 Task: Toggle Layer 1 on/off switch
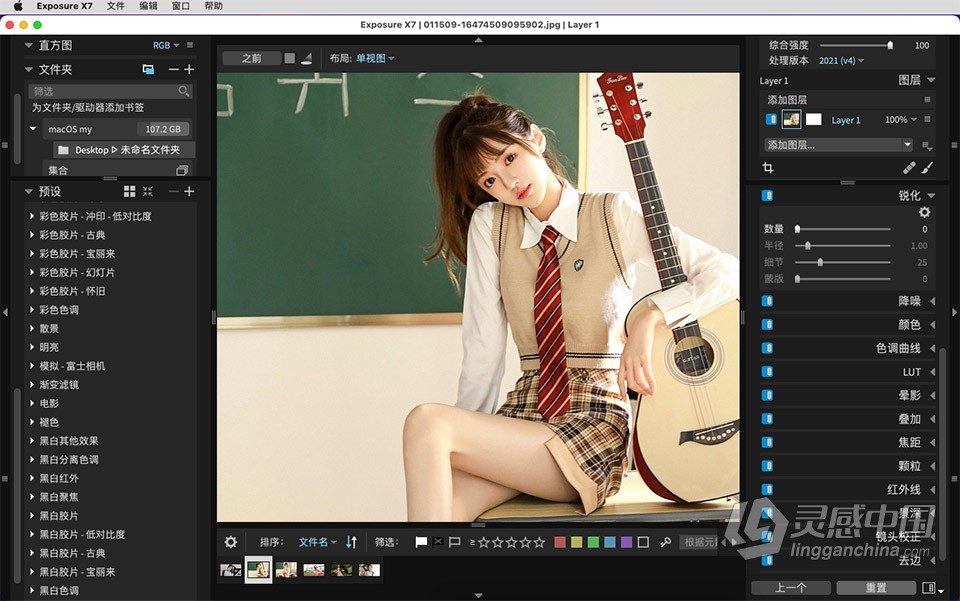[x=770, y=120]
